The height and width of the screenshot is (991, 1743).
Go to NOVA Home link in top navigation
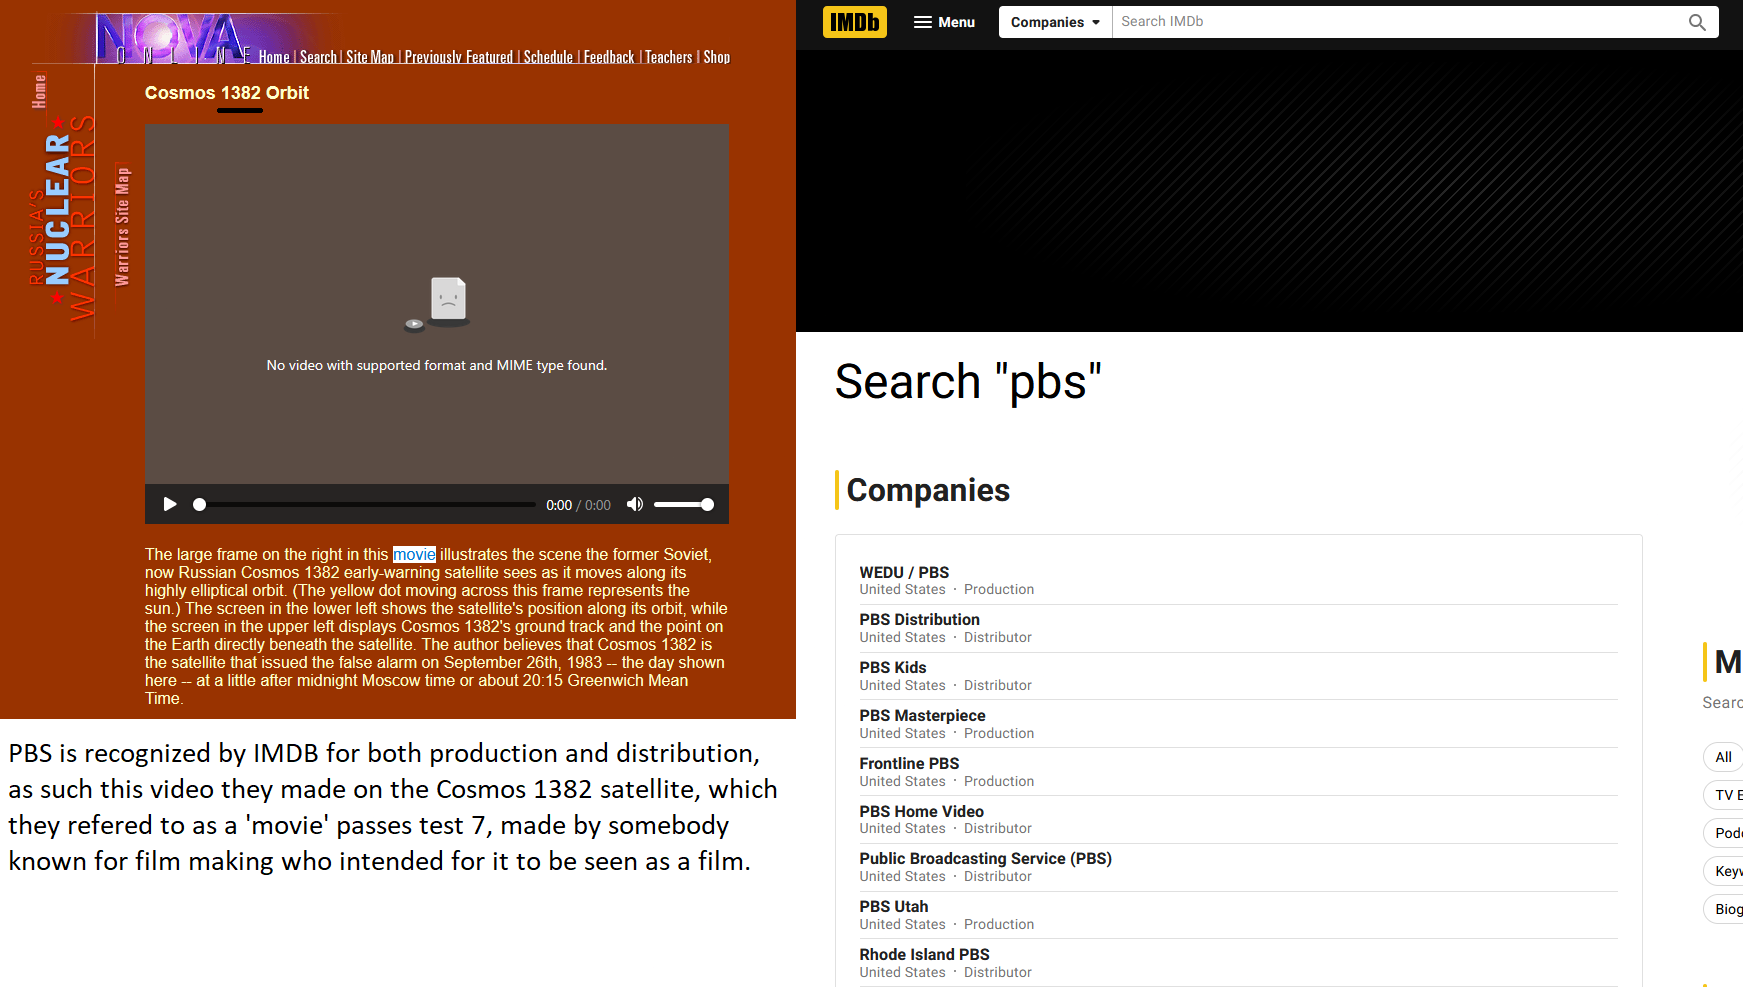[274, 58]
